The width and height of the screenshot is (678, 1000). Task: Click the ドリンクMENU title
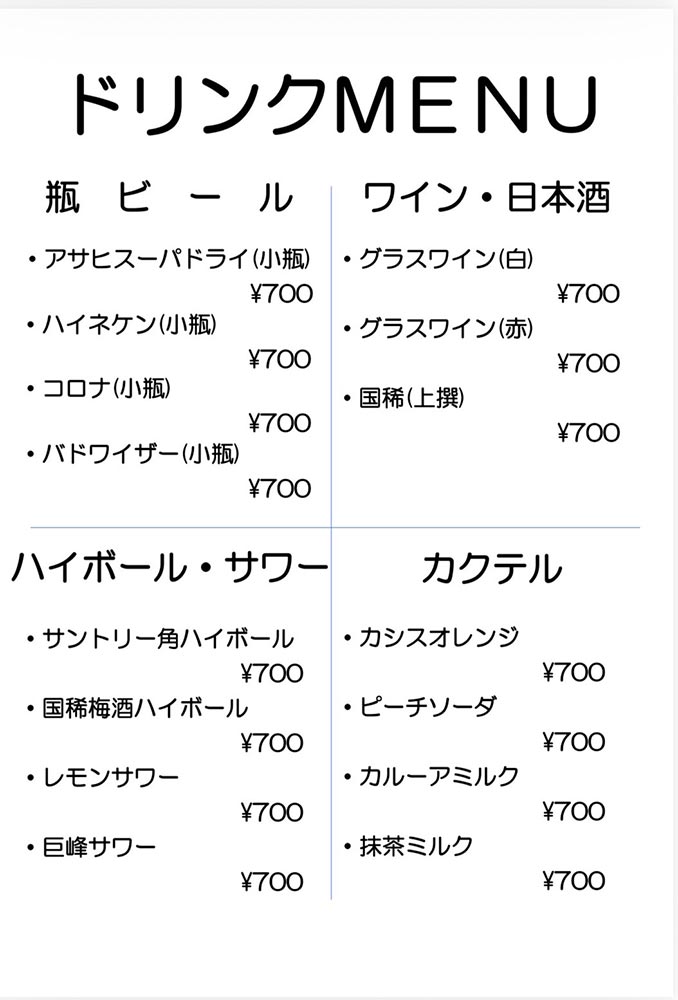334,106
